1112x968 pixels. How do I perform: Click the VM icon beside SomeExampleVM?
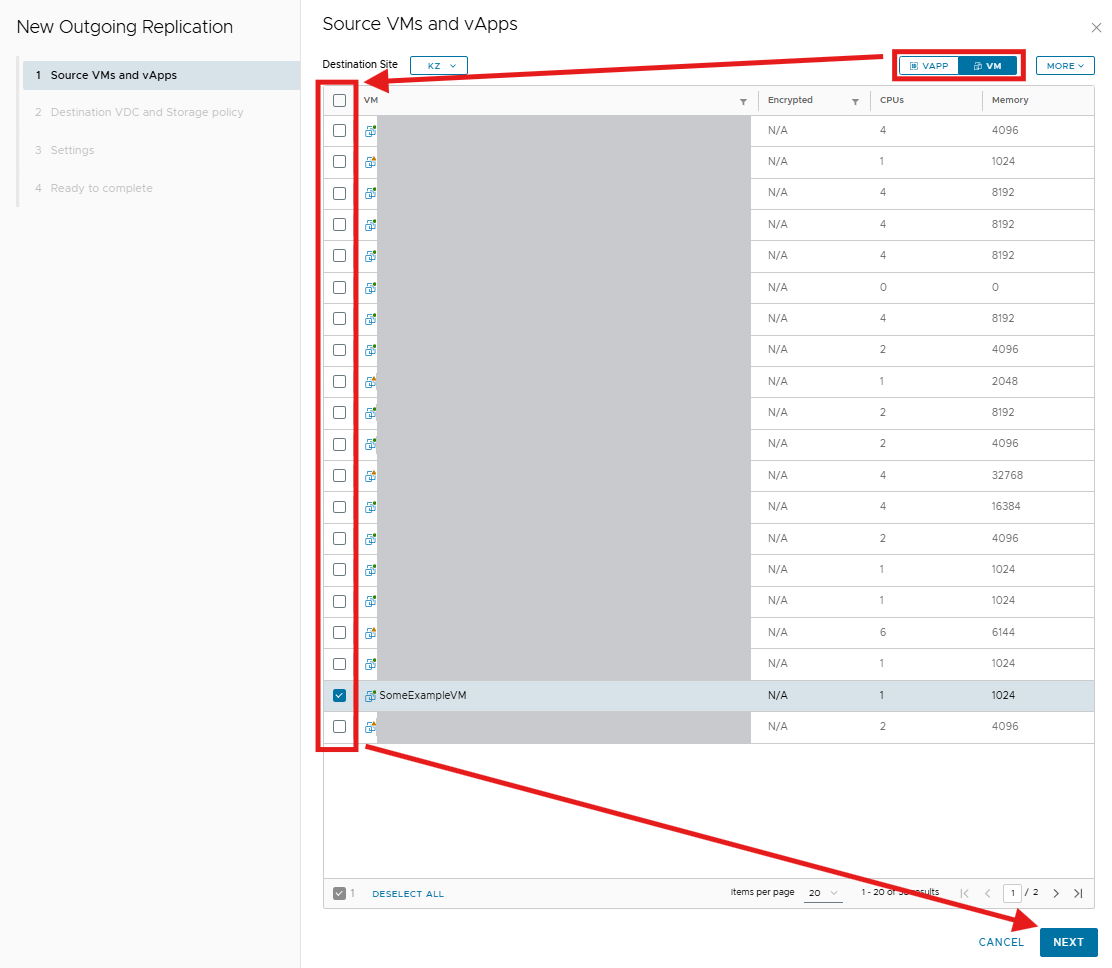click(370, 696)
